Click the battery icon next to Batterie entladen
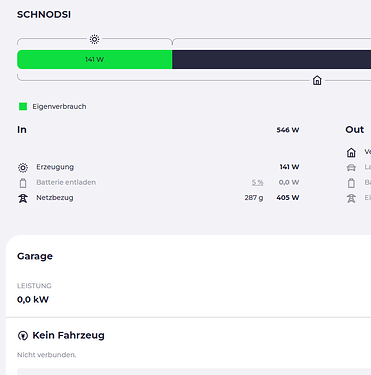371x375 pixels. 23,183
